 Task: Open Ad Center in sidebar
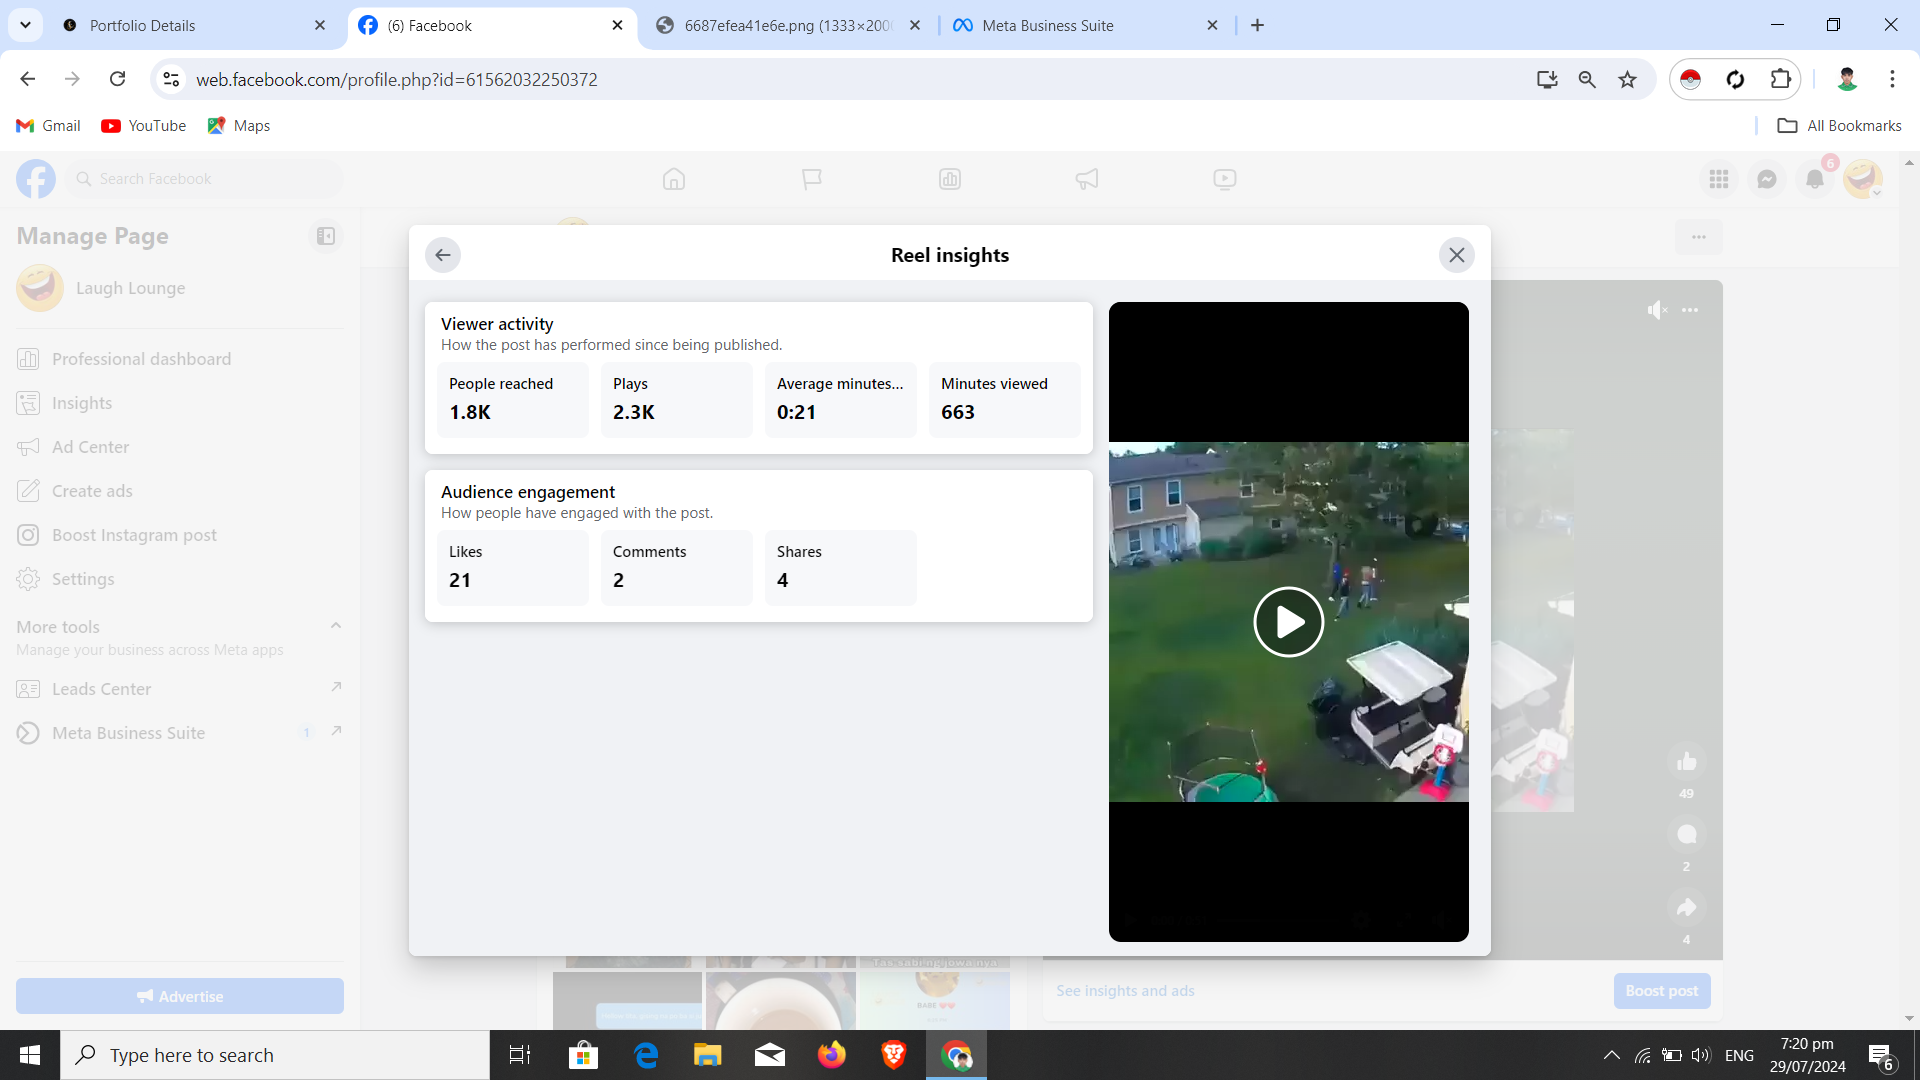click(180, 447)
